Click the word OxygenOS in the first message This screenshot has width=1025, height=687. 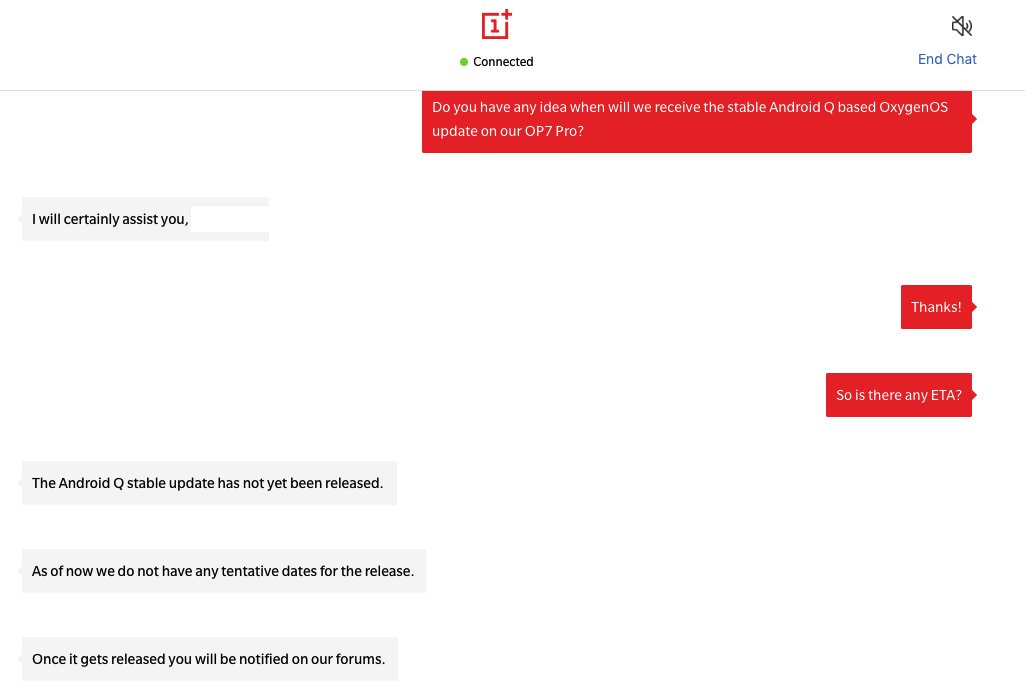(913, 107)
